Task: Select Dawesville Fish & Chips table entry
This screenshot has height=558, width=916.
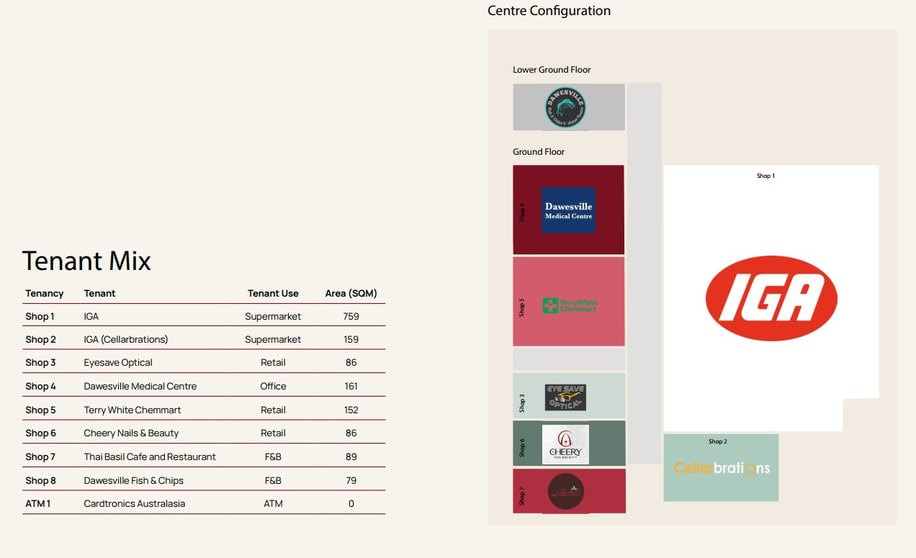Action: [133, 480]
